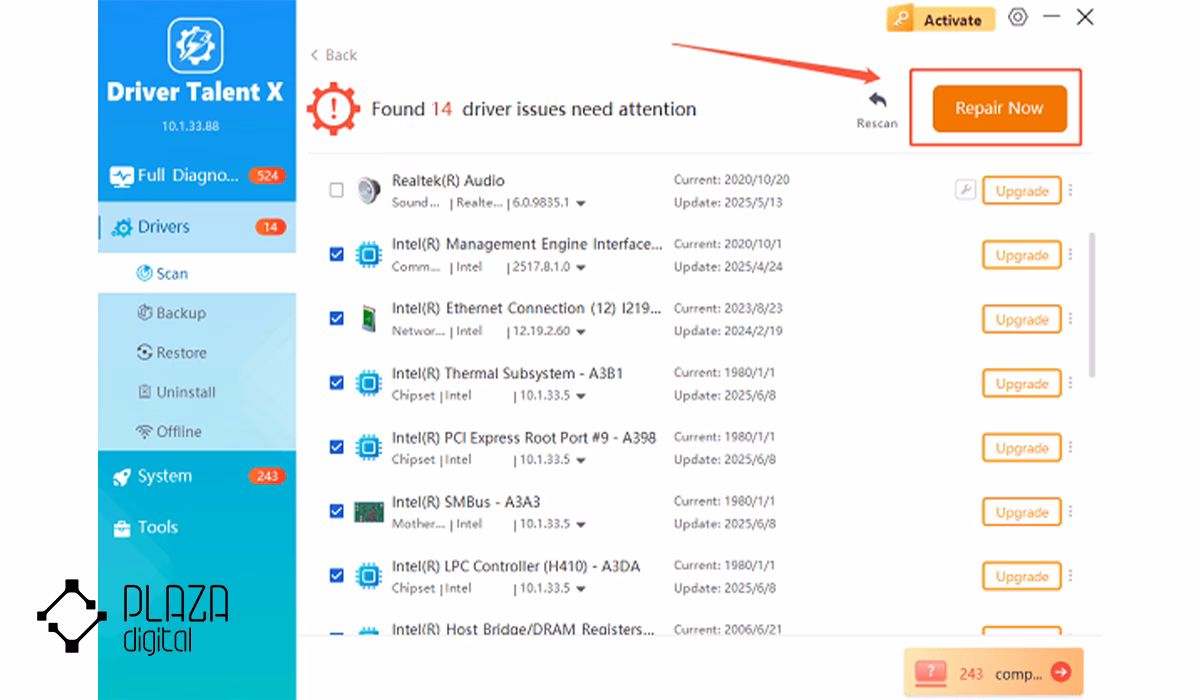Check the Realtek Audio checkbox

tap(337, 190)
